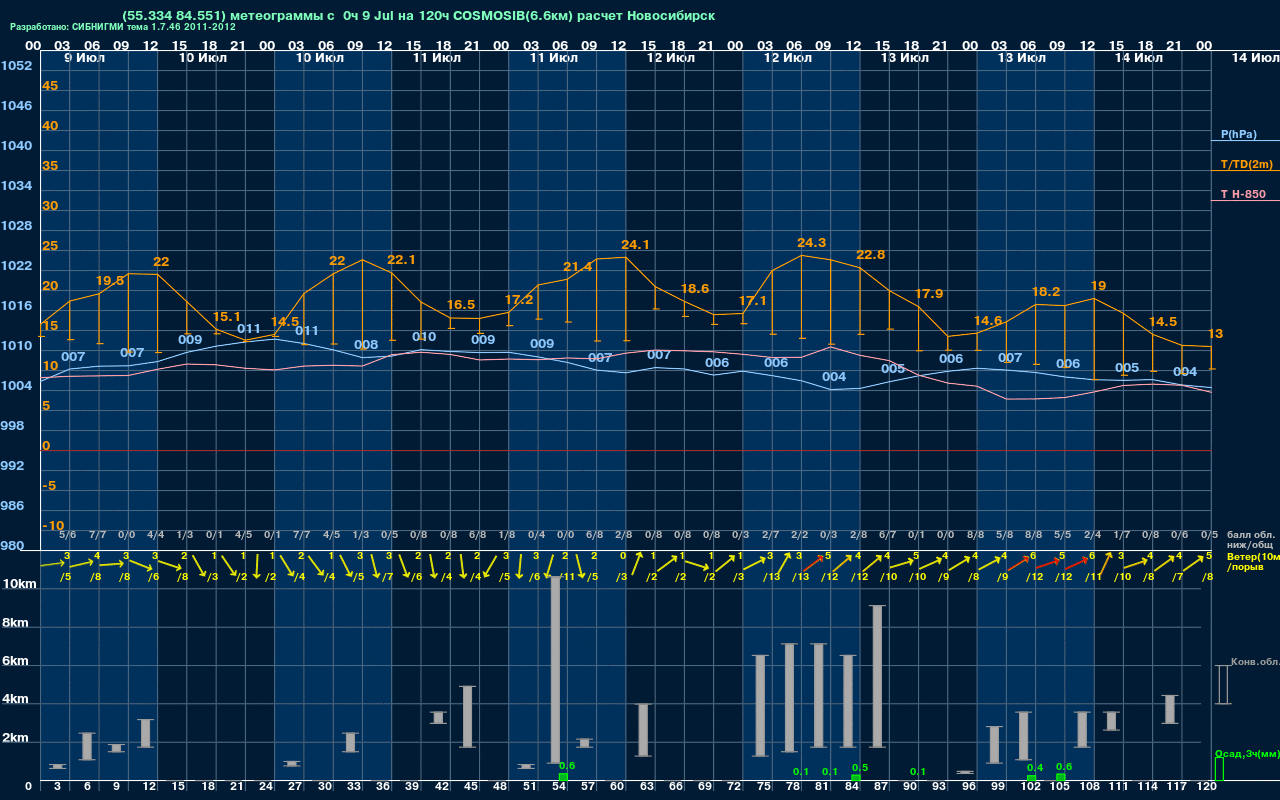Click the 22.1 temperature label
The height and width of the screenshot is (800, 1280).
pos(401,260)
